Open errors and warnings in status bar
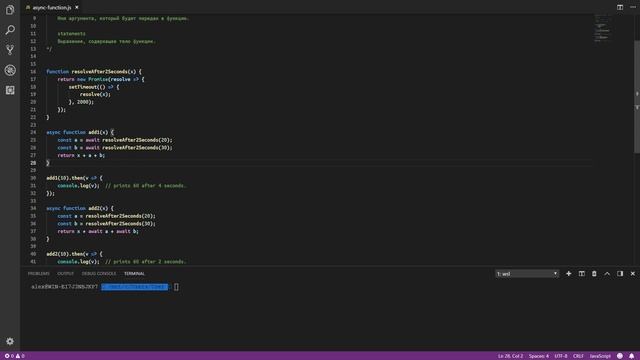640x360 pixels. point(14,356)
